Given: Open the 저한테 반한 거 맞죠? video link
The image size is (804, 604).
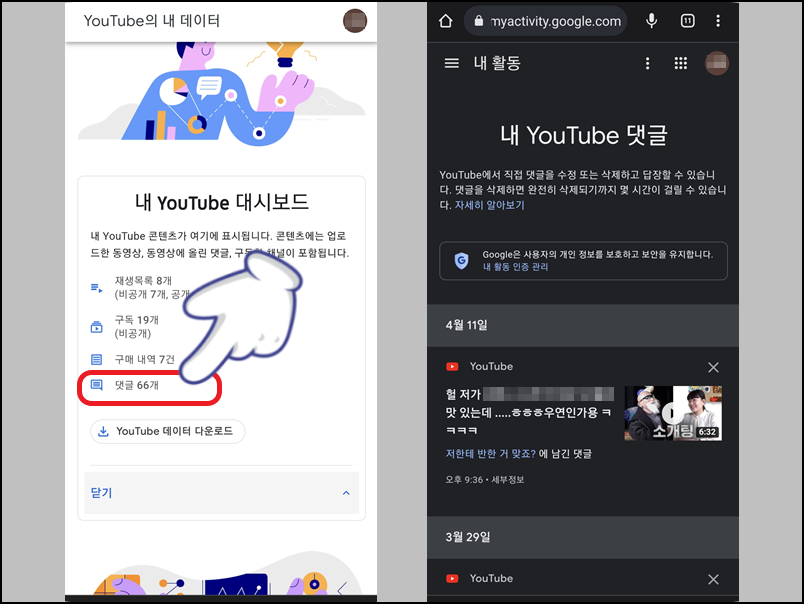Looking at the screenshot, I should [491, 454].
